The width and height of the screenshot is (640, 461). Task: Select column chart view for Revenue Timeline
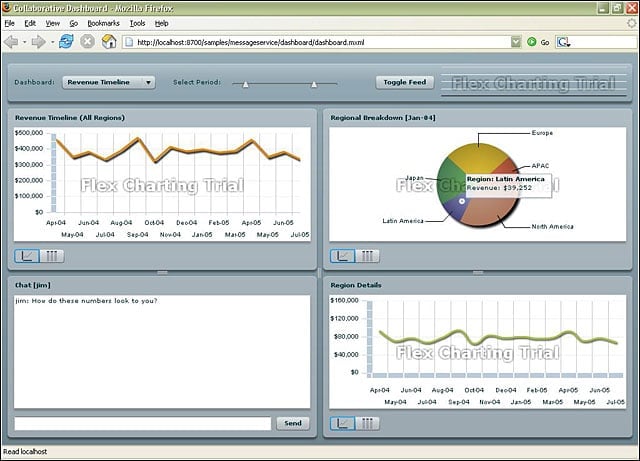(52, 256)
